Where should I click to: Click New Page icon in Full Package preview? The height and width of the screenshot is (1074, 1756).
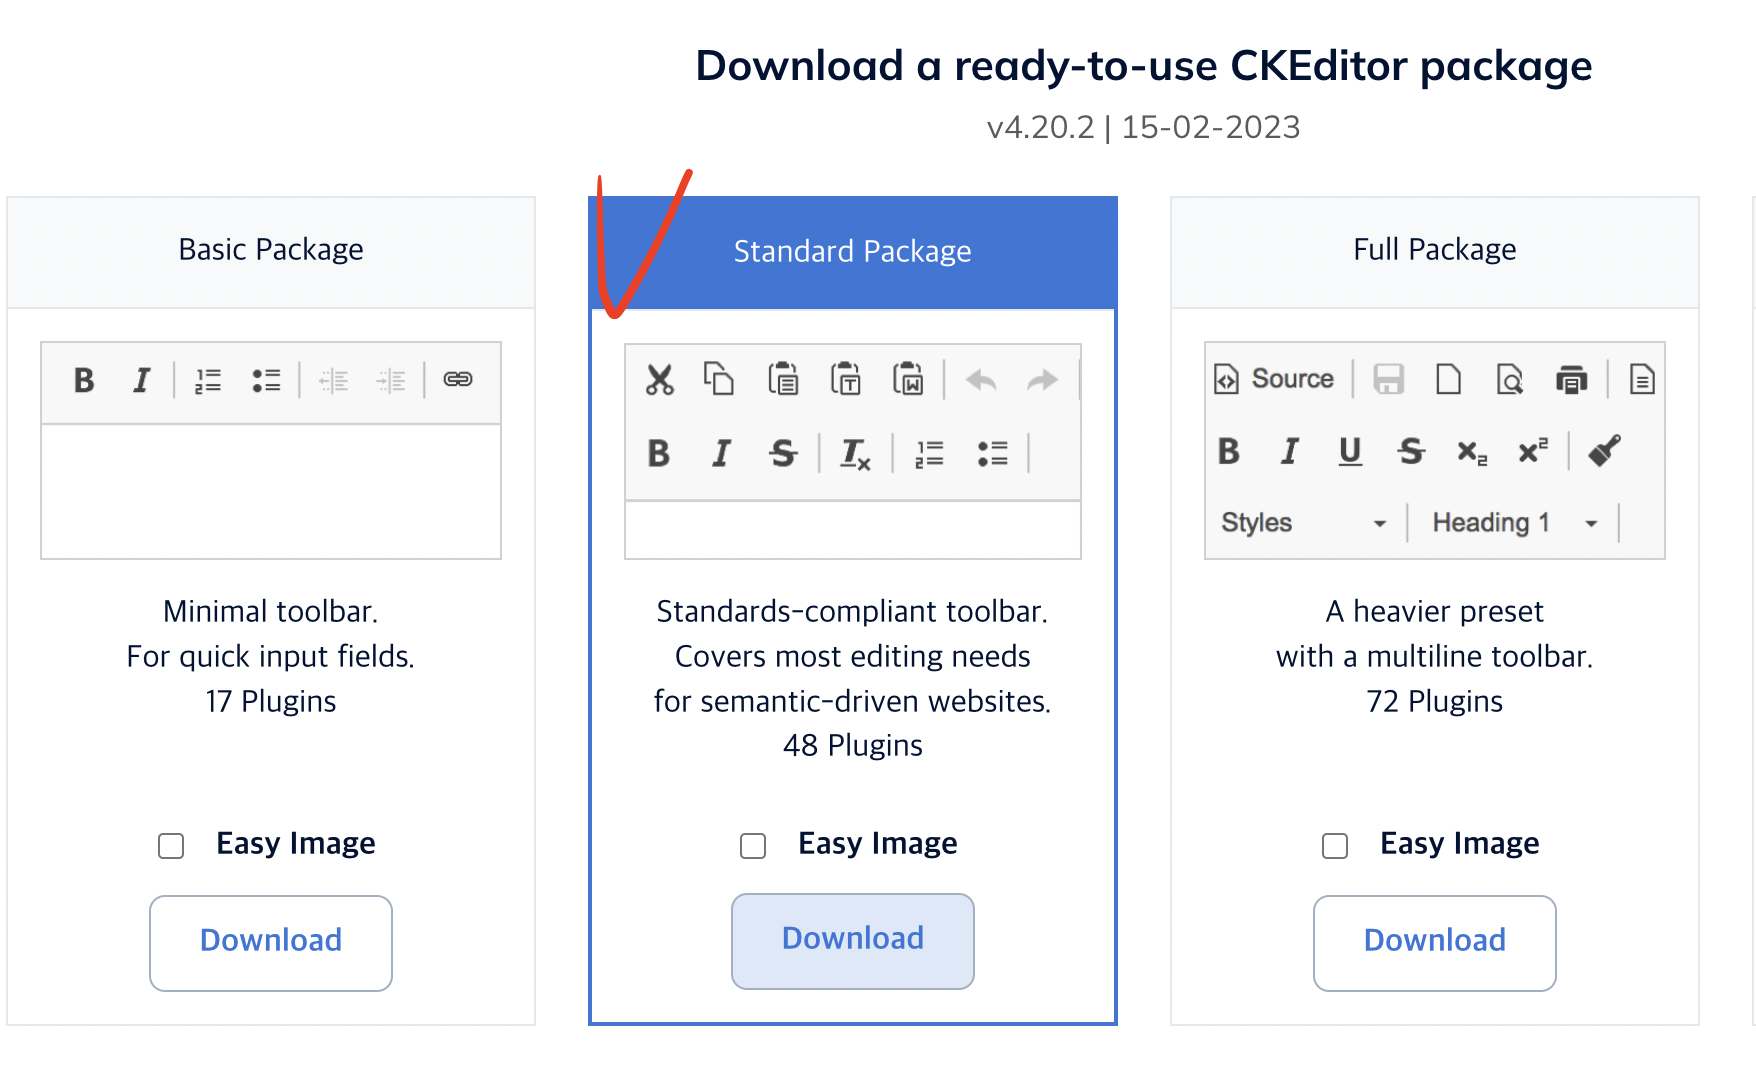point(1449,379)
